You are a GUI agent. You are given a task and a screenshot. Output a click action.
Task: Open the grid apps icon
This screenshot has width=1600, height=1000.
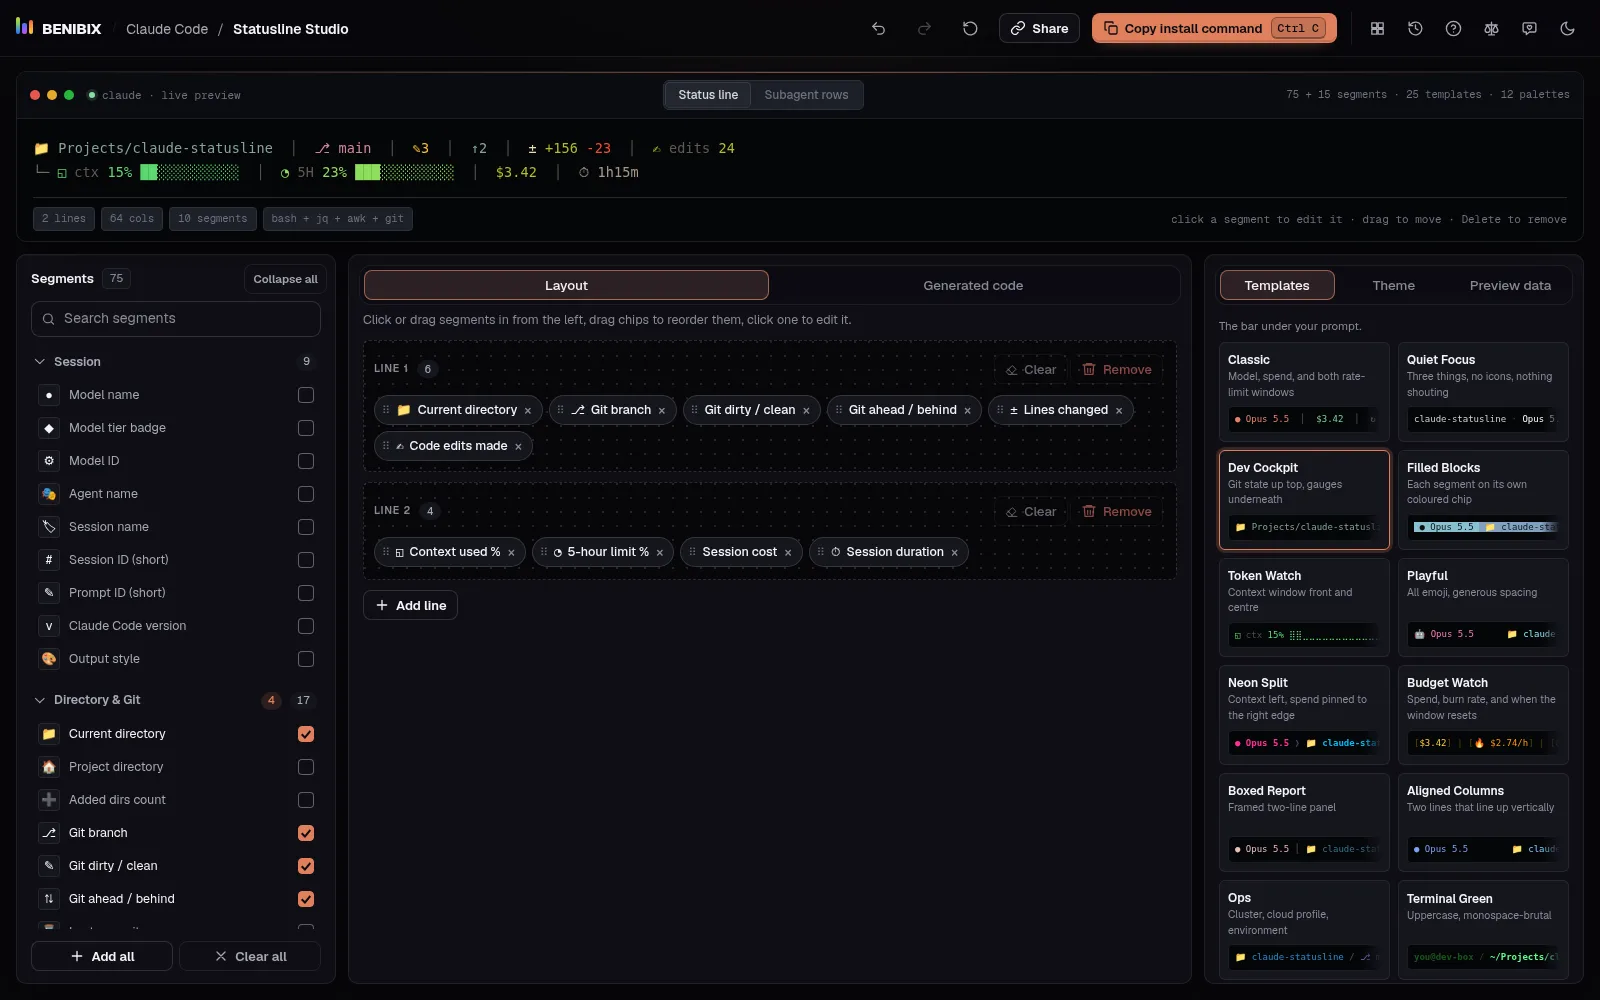pos(1377,29)
